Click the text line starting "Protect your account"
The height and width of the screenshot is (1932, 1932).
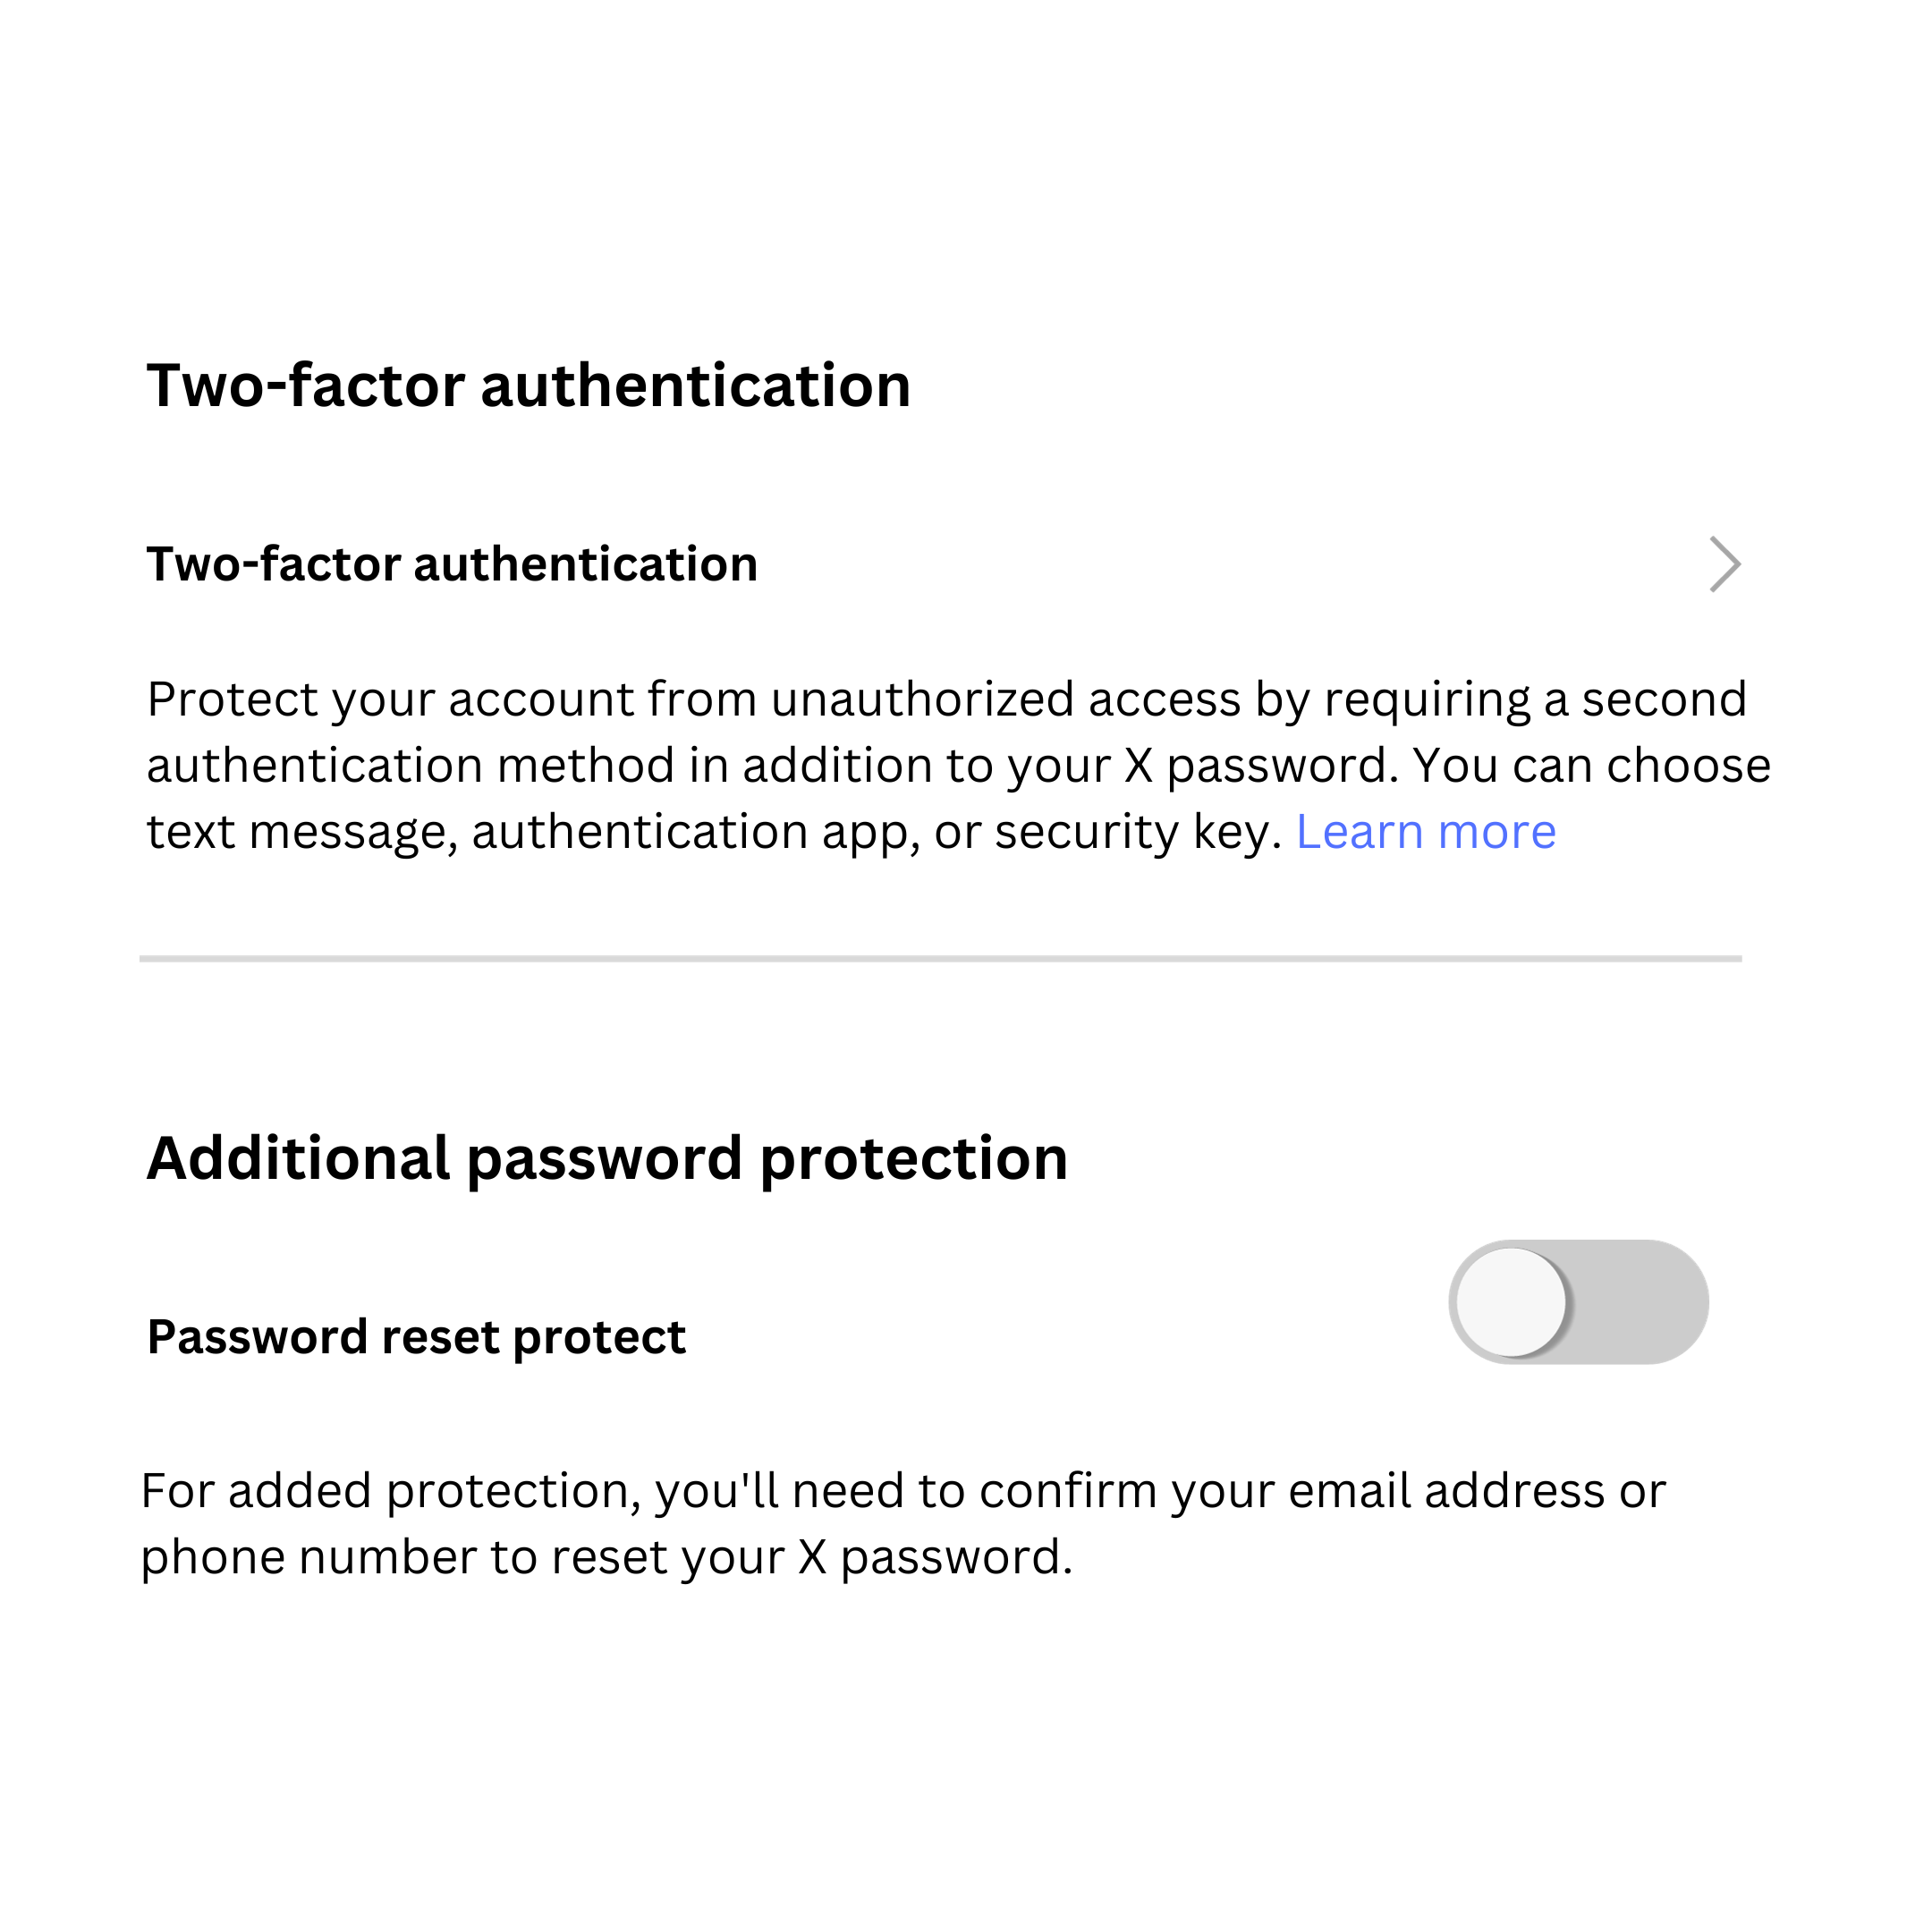946,700
